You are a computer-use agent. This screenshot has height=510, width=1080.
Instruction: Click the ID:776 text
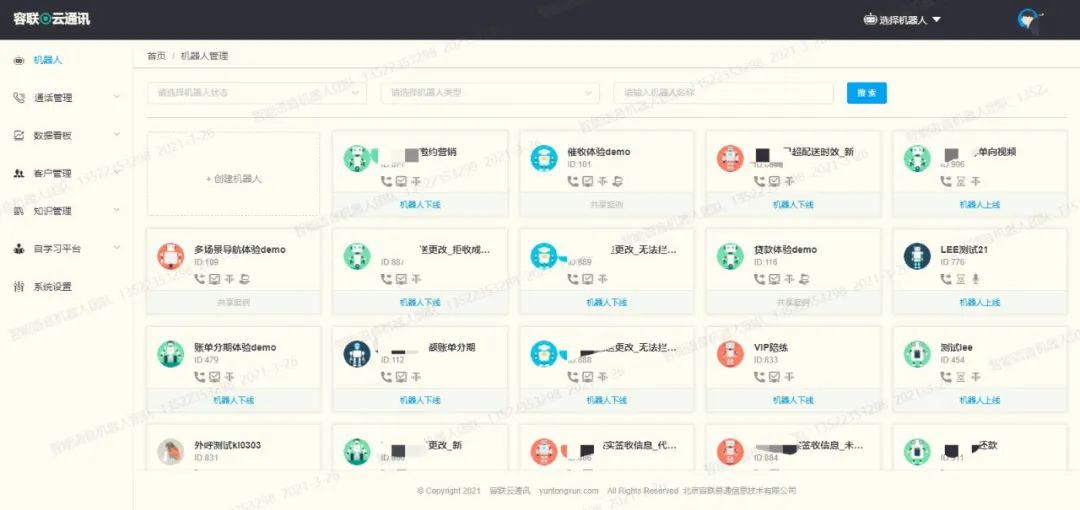[951, 262]
